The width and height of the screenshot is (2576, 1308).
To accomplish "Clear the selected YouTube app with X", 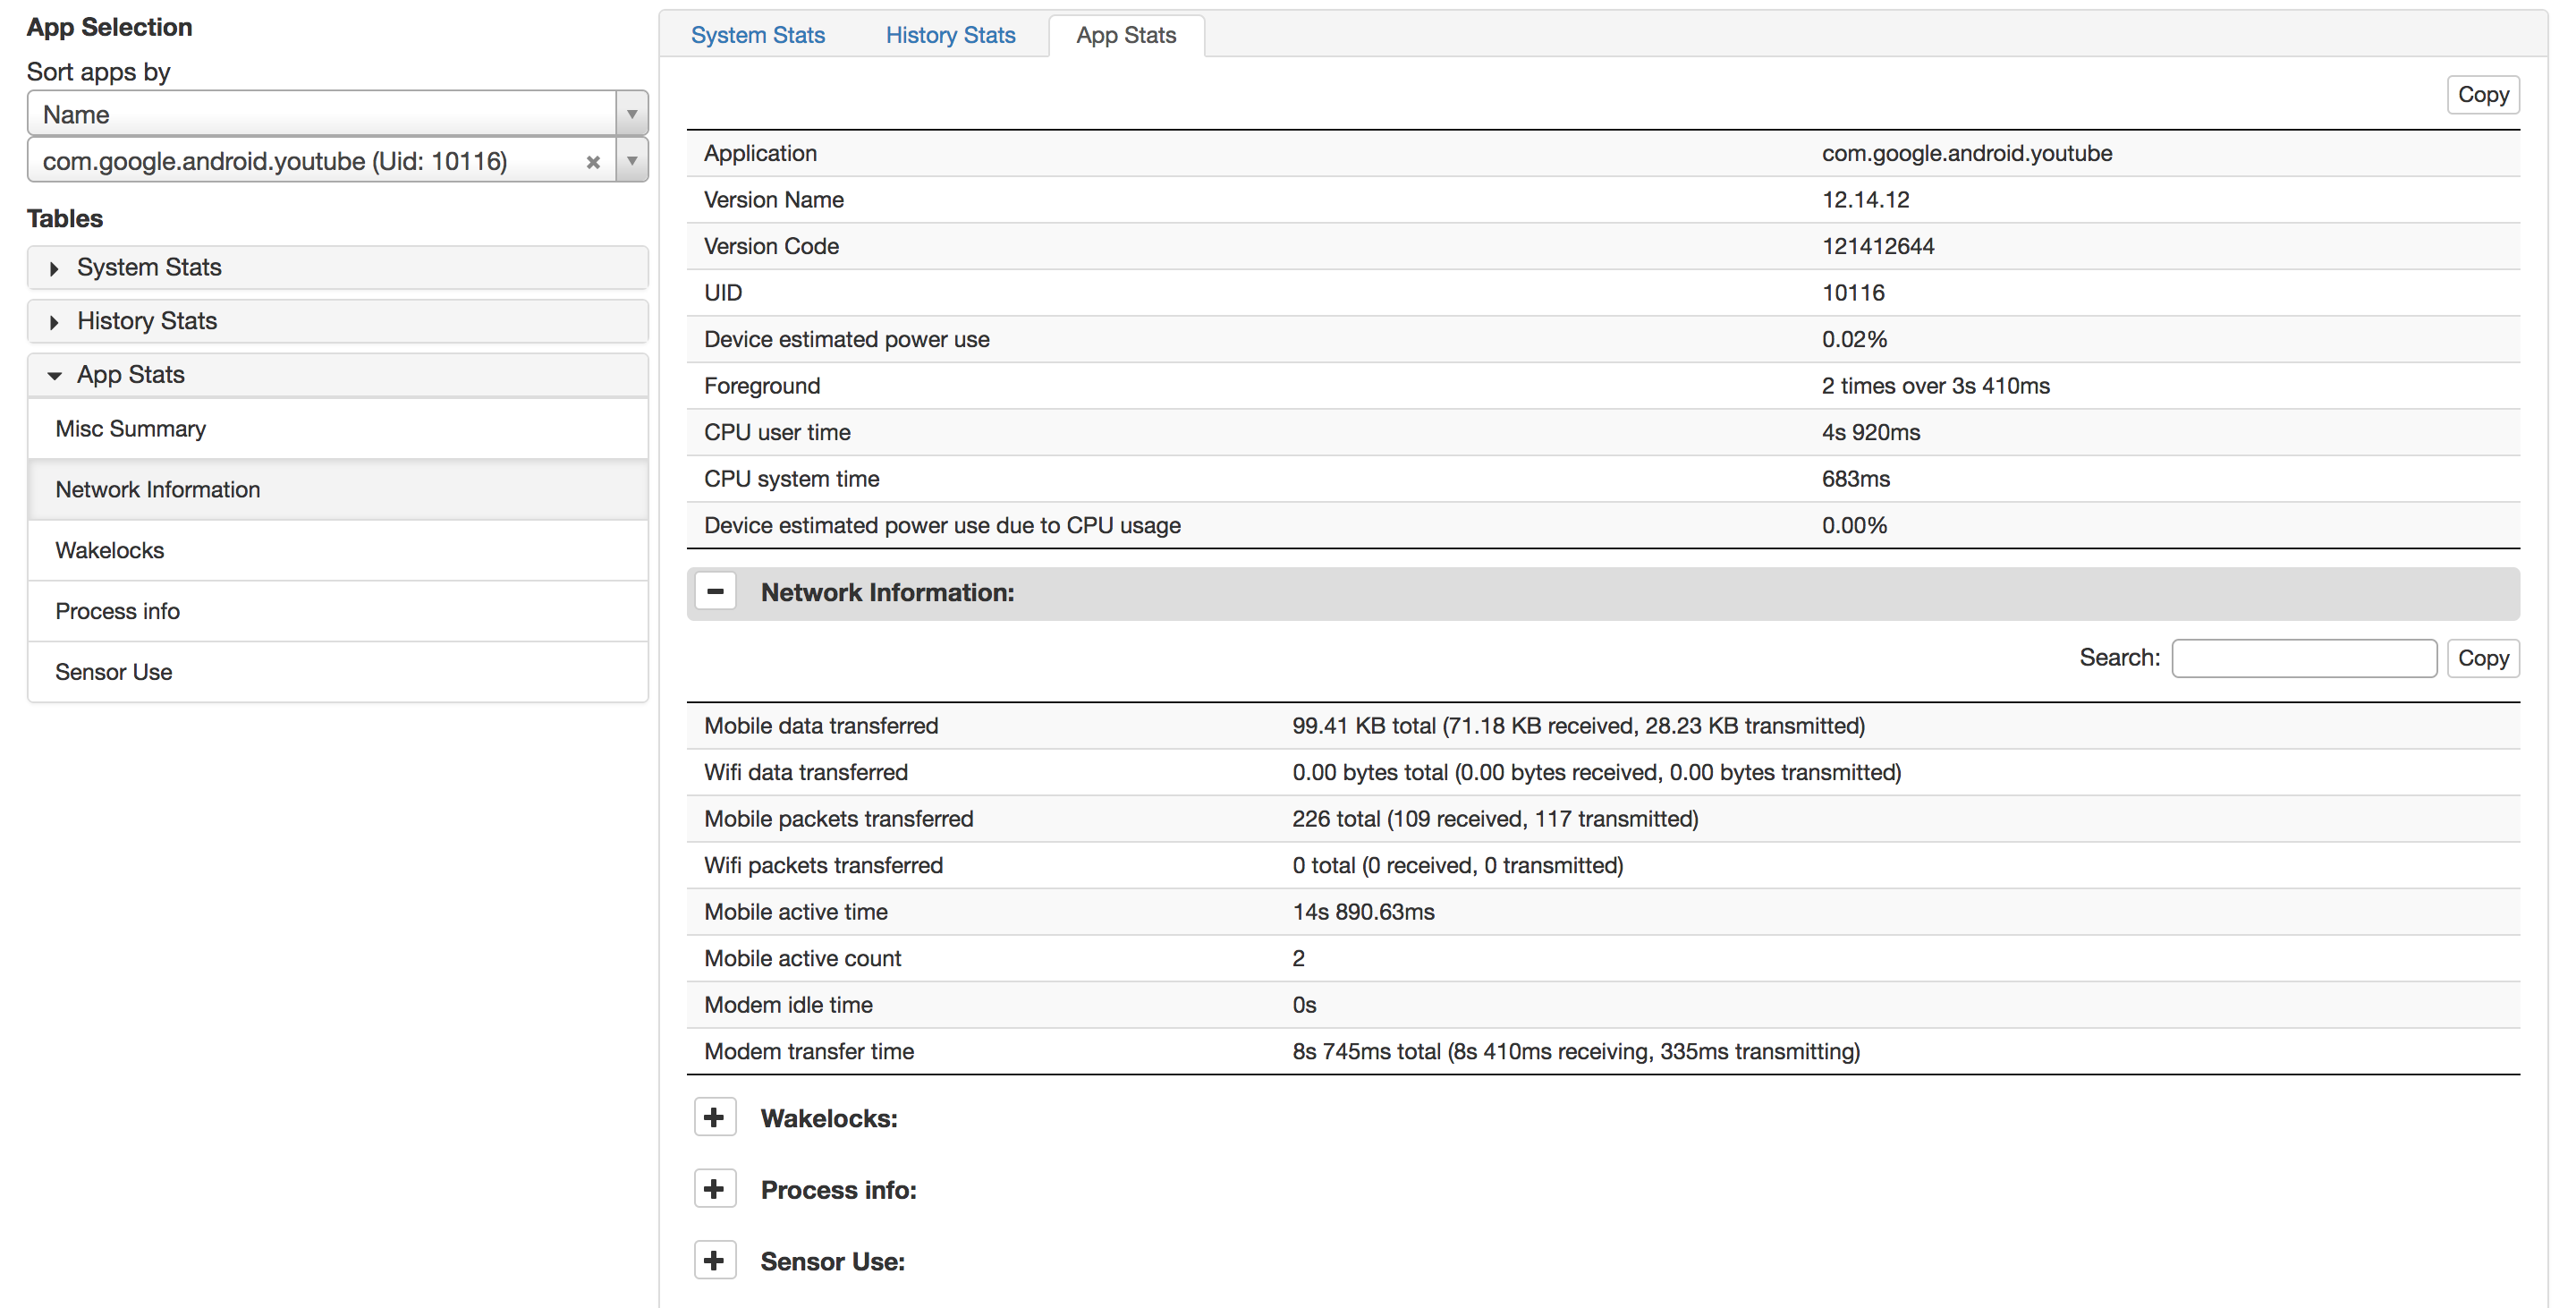I will click(593, 162).
